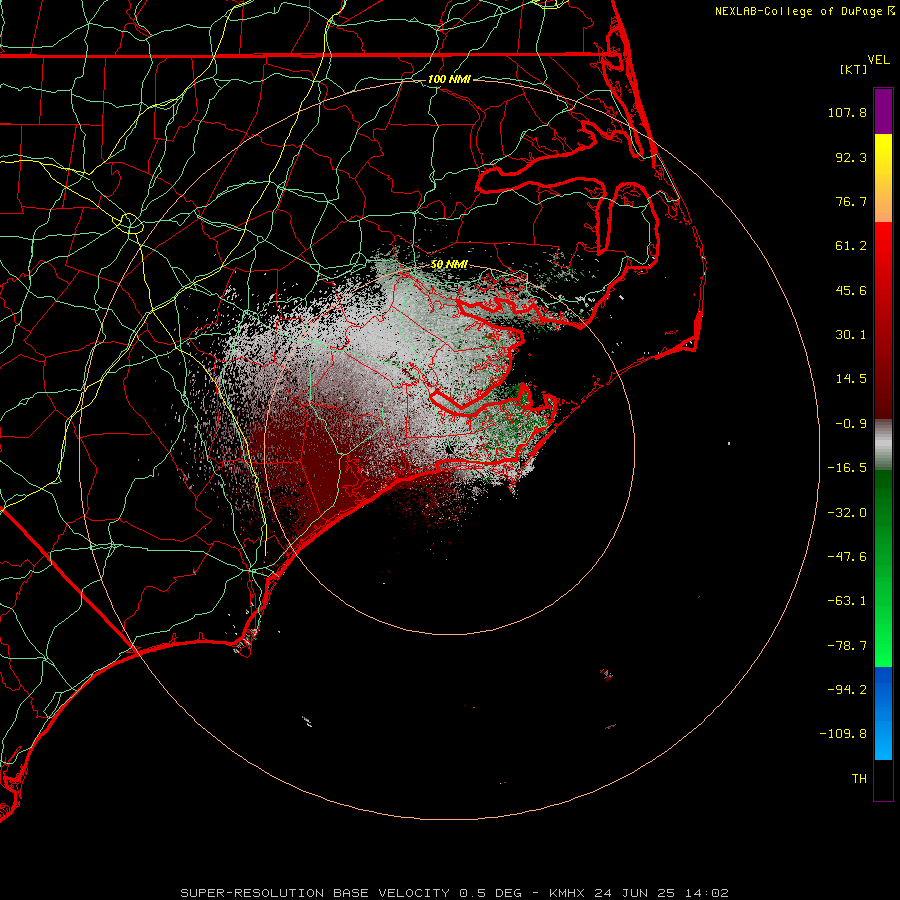Click the 92.3 legend value
The image size is (900, 900).
pyautogui.click(x=851, y=157)
